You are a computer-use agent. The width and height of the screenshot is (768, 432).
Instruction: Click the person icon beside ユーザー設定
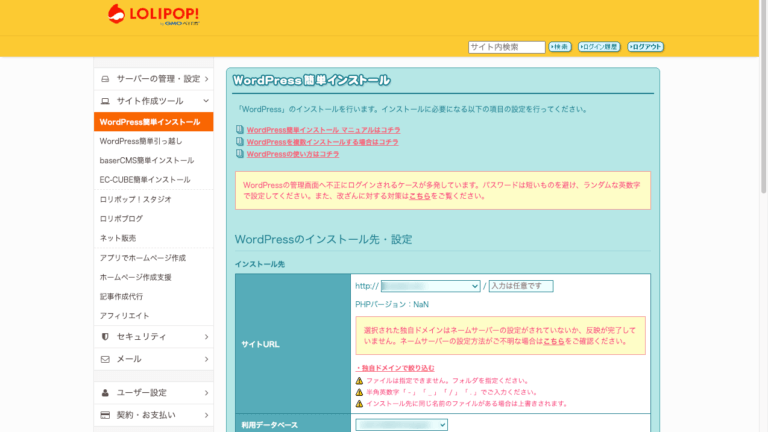(x=105, y=393)
